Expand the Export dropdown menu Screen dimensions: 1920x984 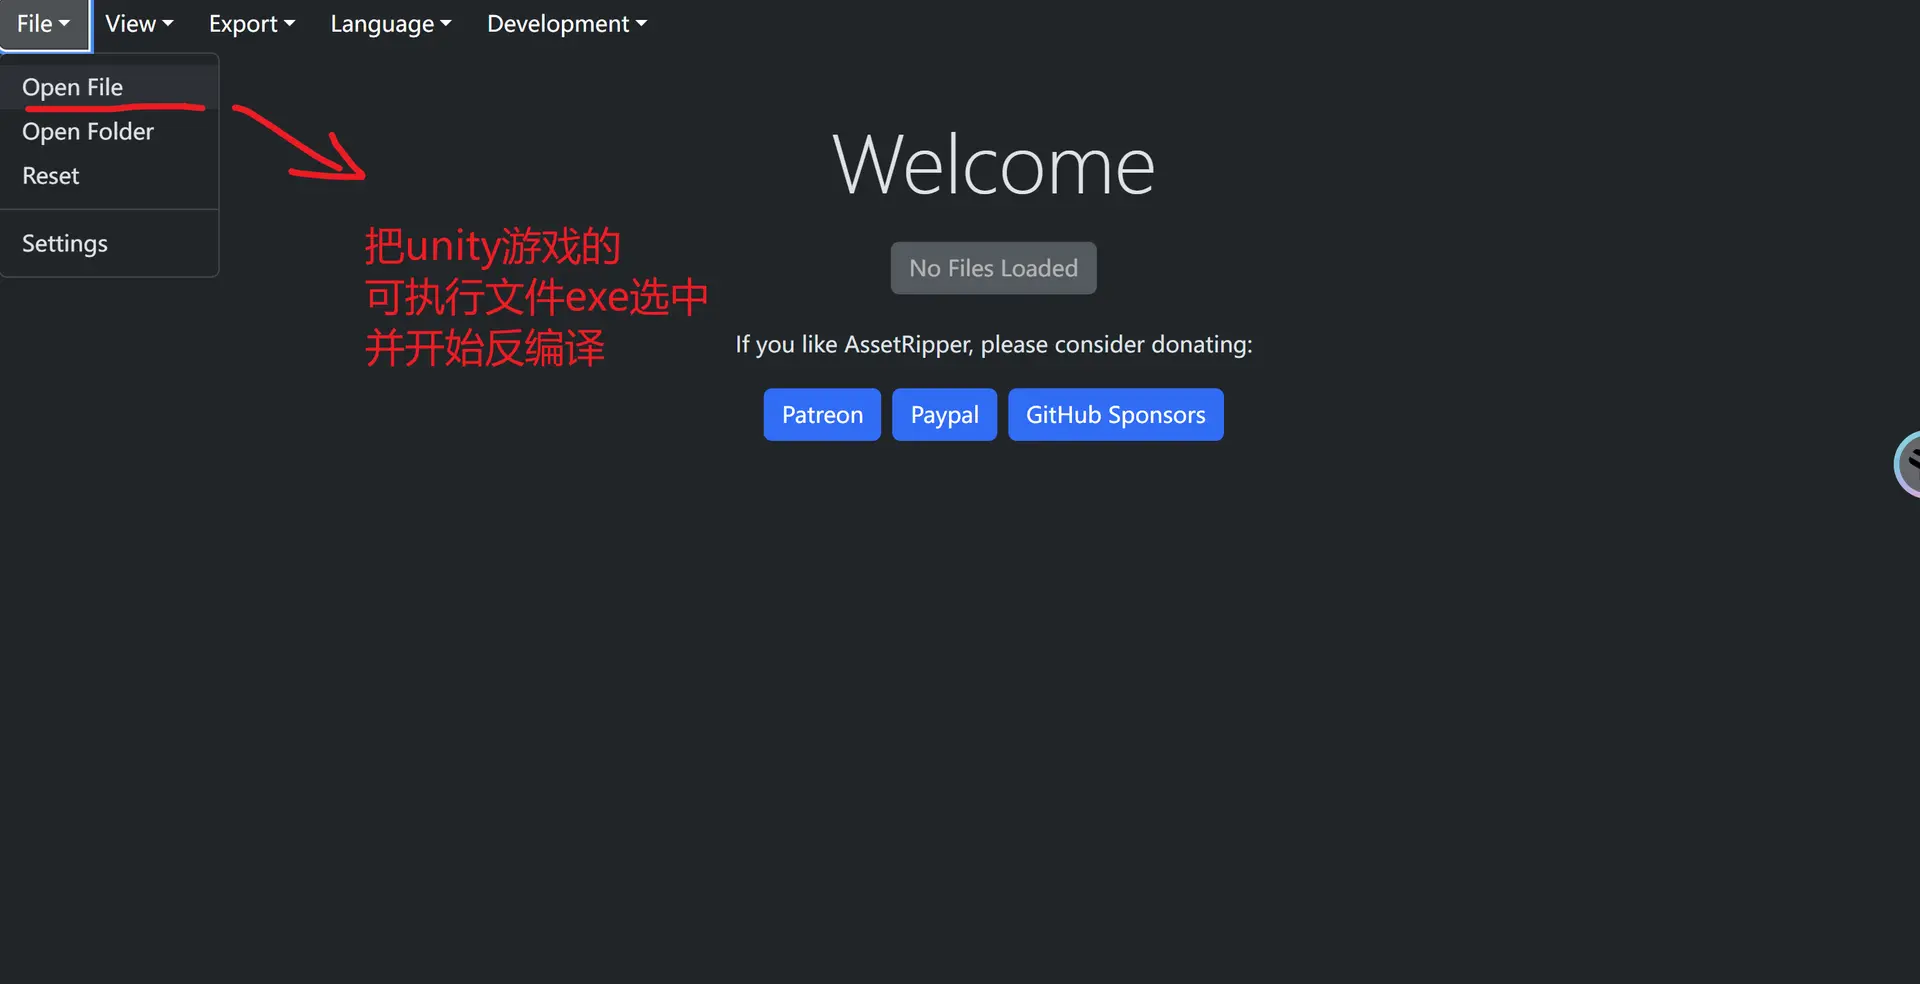pyautogui.click(x=252, y=24)
